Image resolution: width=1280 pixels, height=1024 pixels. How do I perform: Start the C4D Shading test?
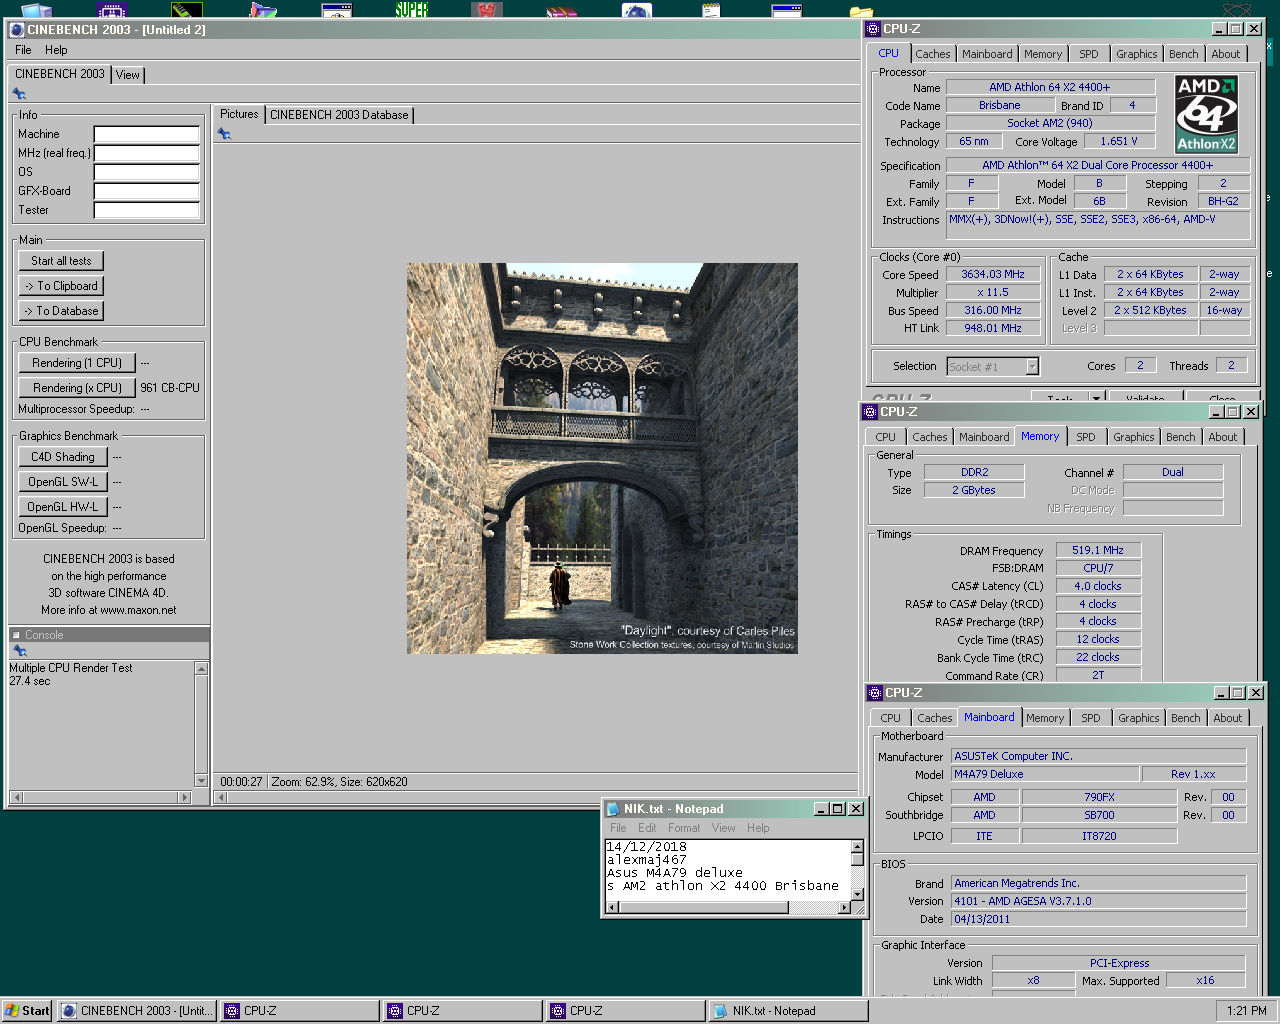[x=63, y=457]
